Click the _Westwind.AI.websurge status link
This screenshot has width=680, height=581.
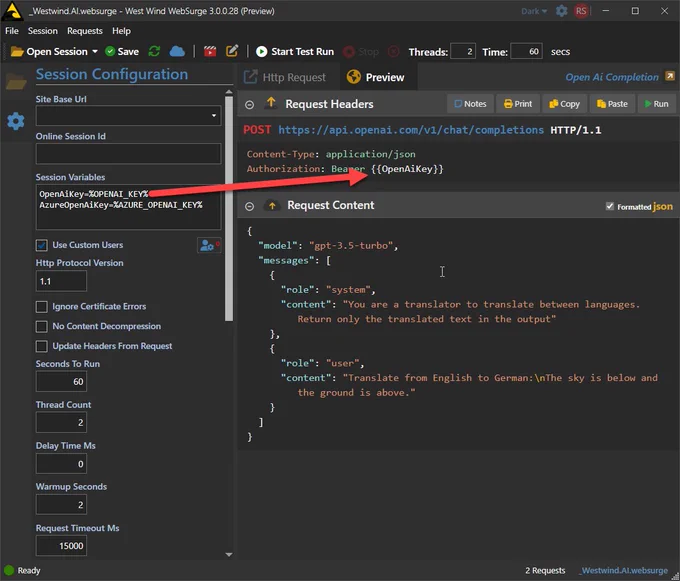point(624,570)
